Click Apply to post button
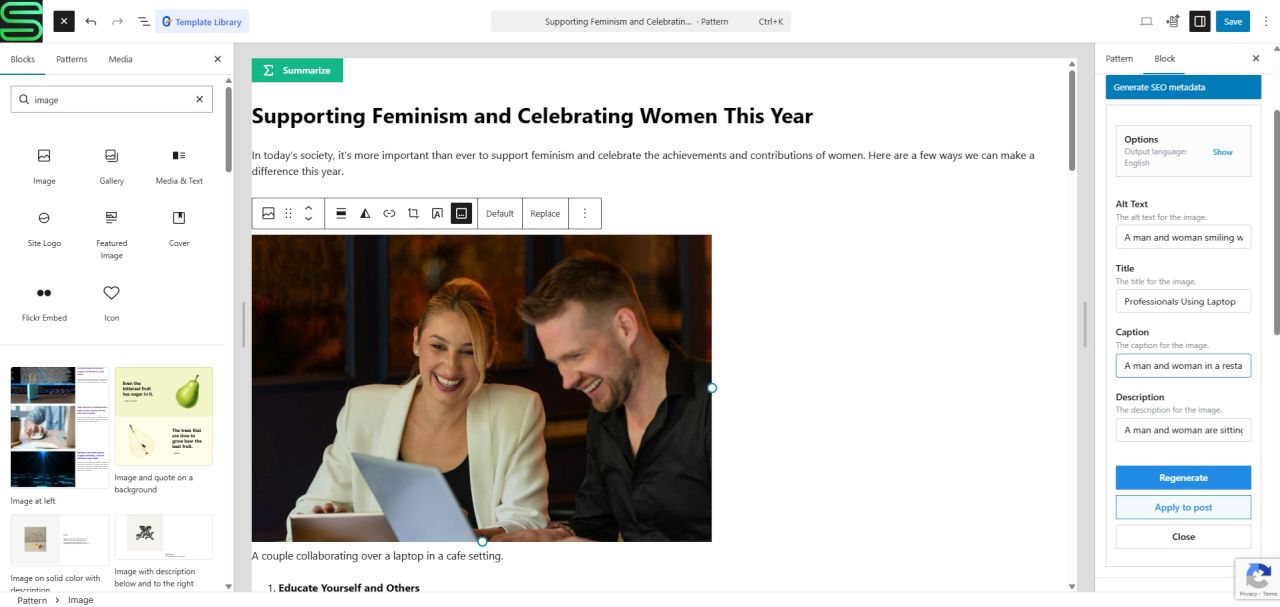The height and width of the screenshot is (607, 1280). click(1183, 507)
